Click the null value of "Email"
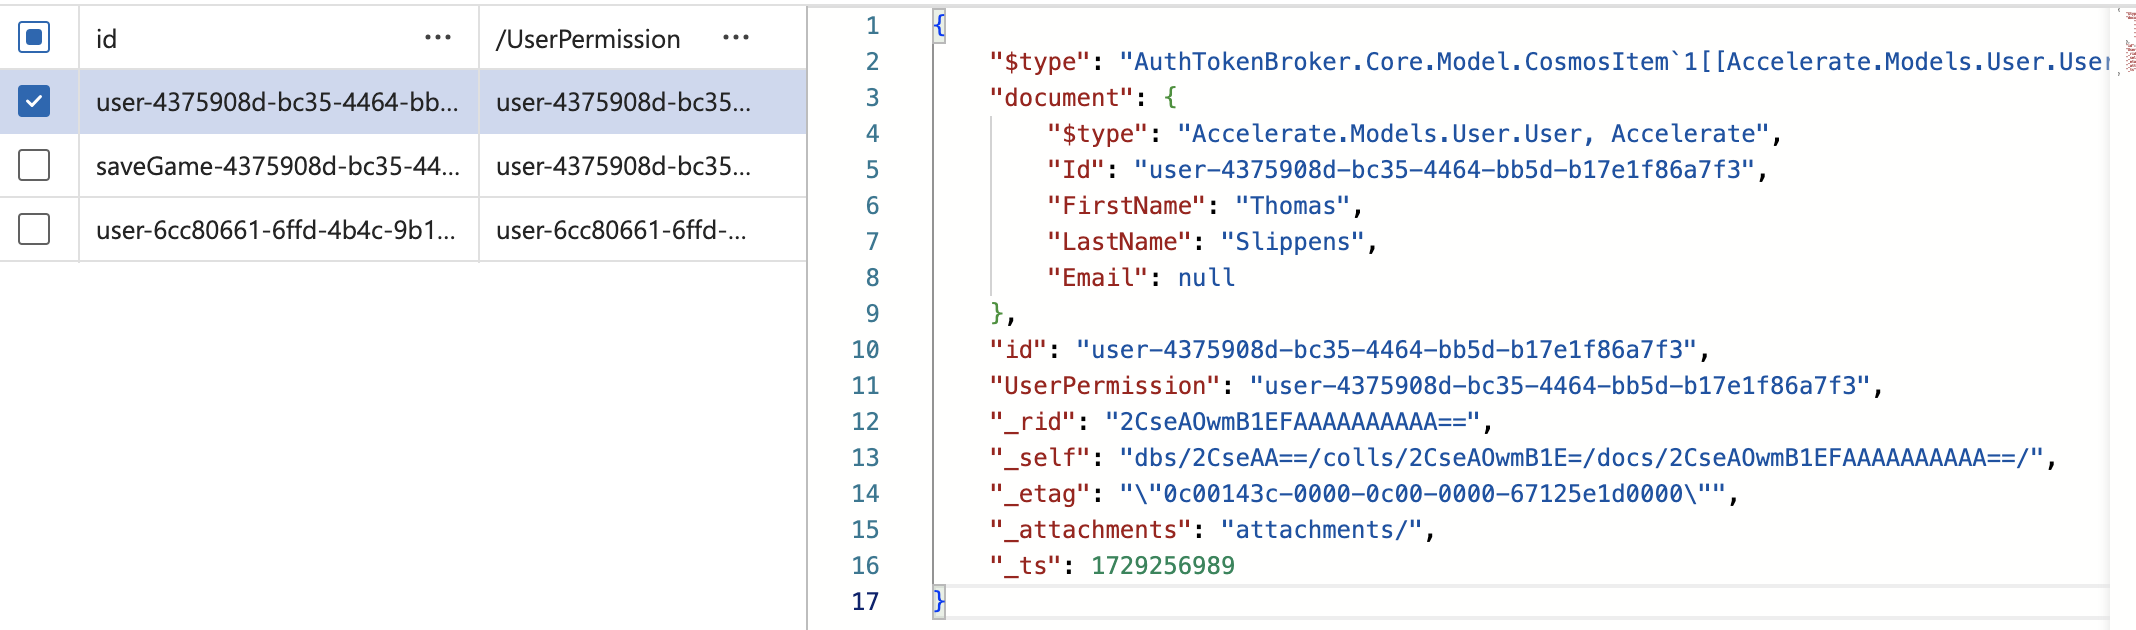The height and width of the screenshot is (630, 2136). click(x=1206, y=278)
